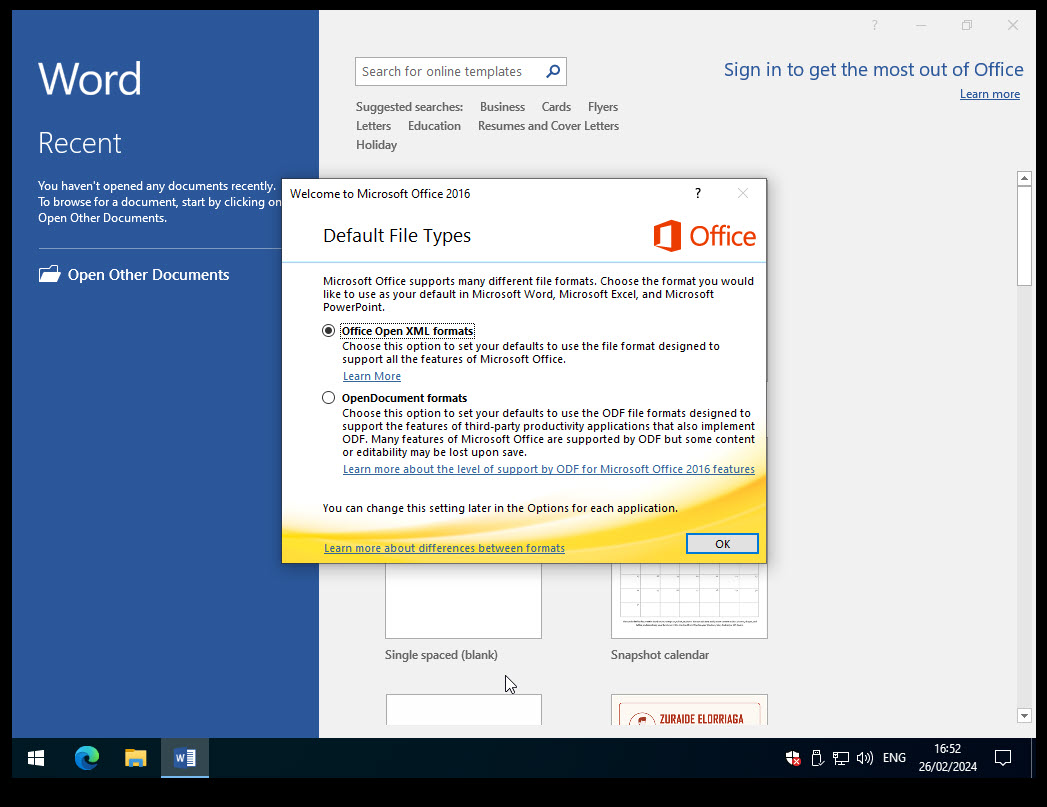Open File Explorer from the taskbar
1047x807 pixels.
pos(136,758)
